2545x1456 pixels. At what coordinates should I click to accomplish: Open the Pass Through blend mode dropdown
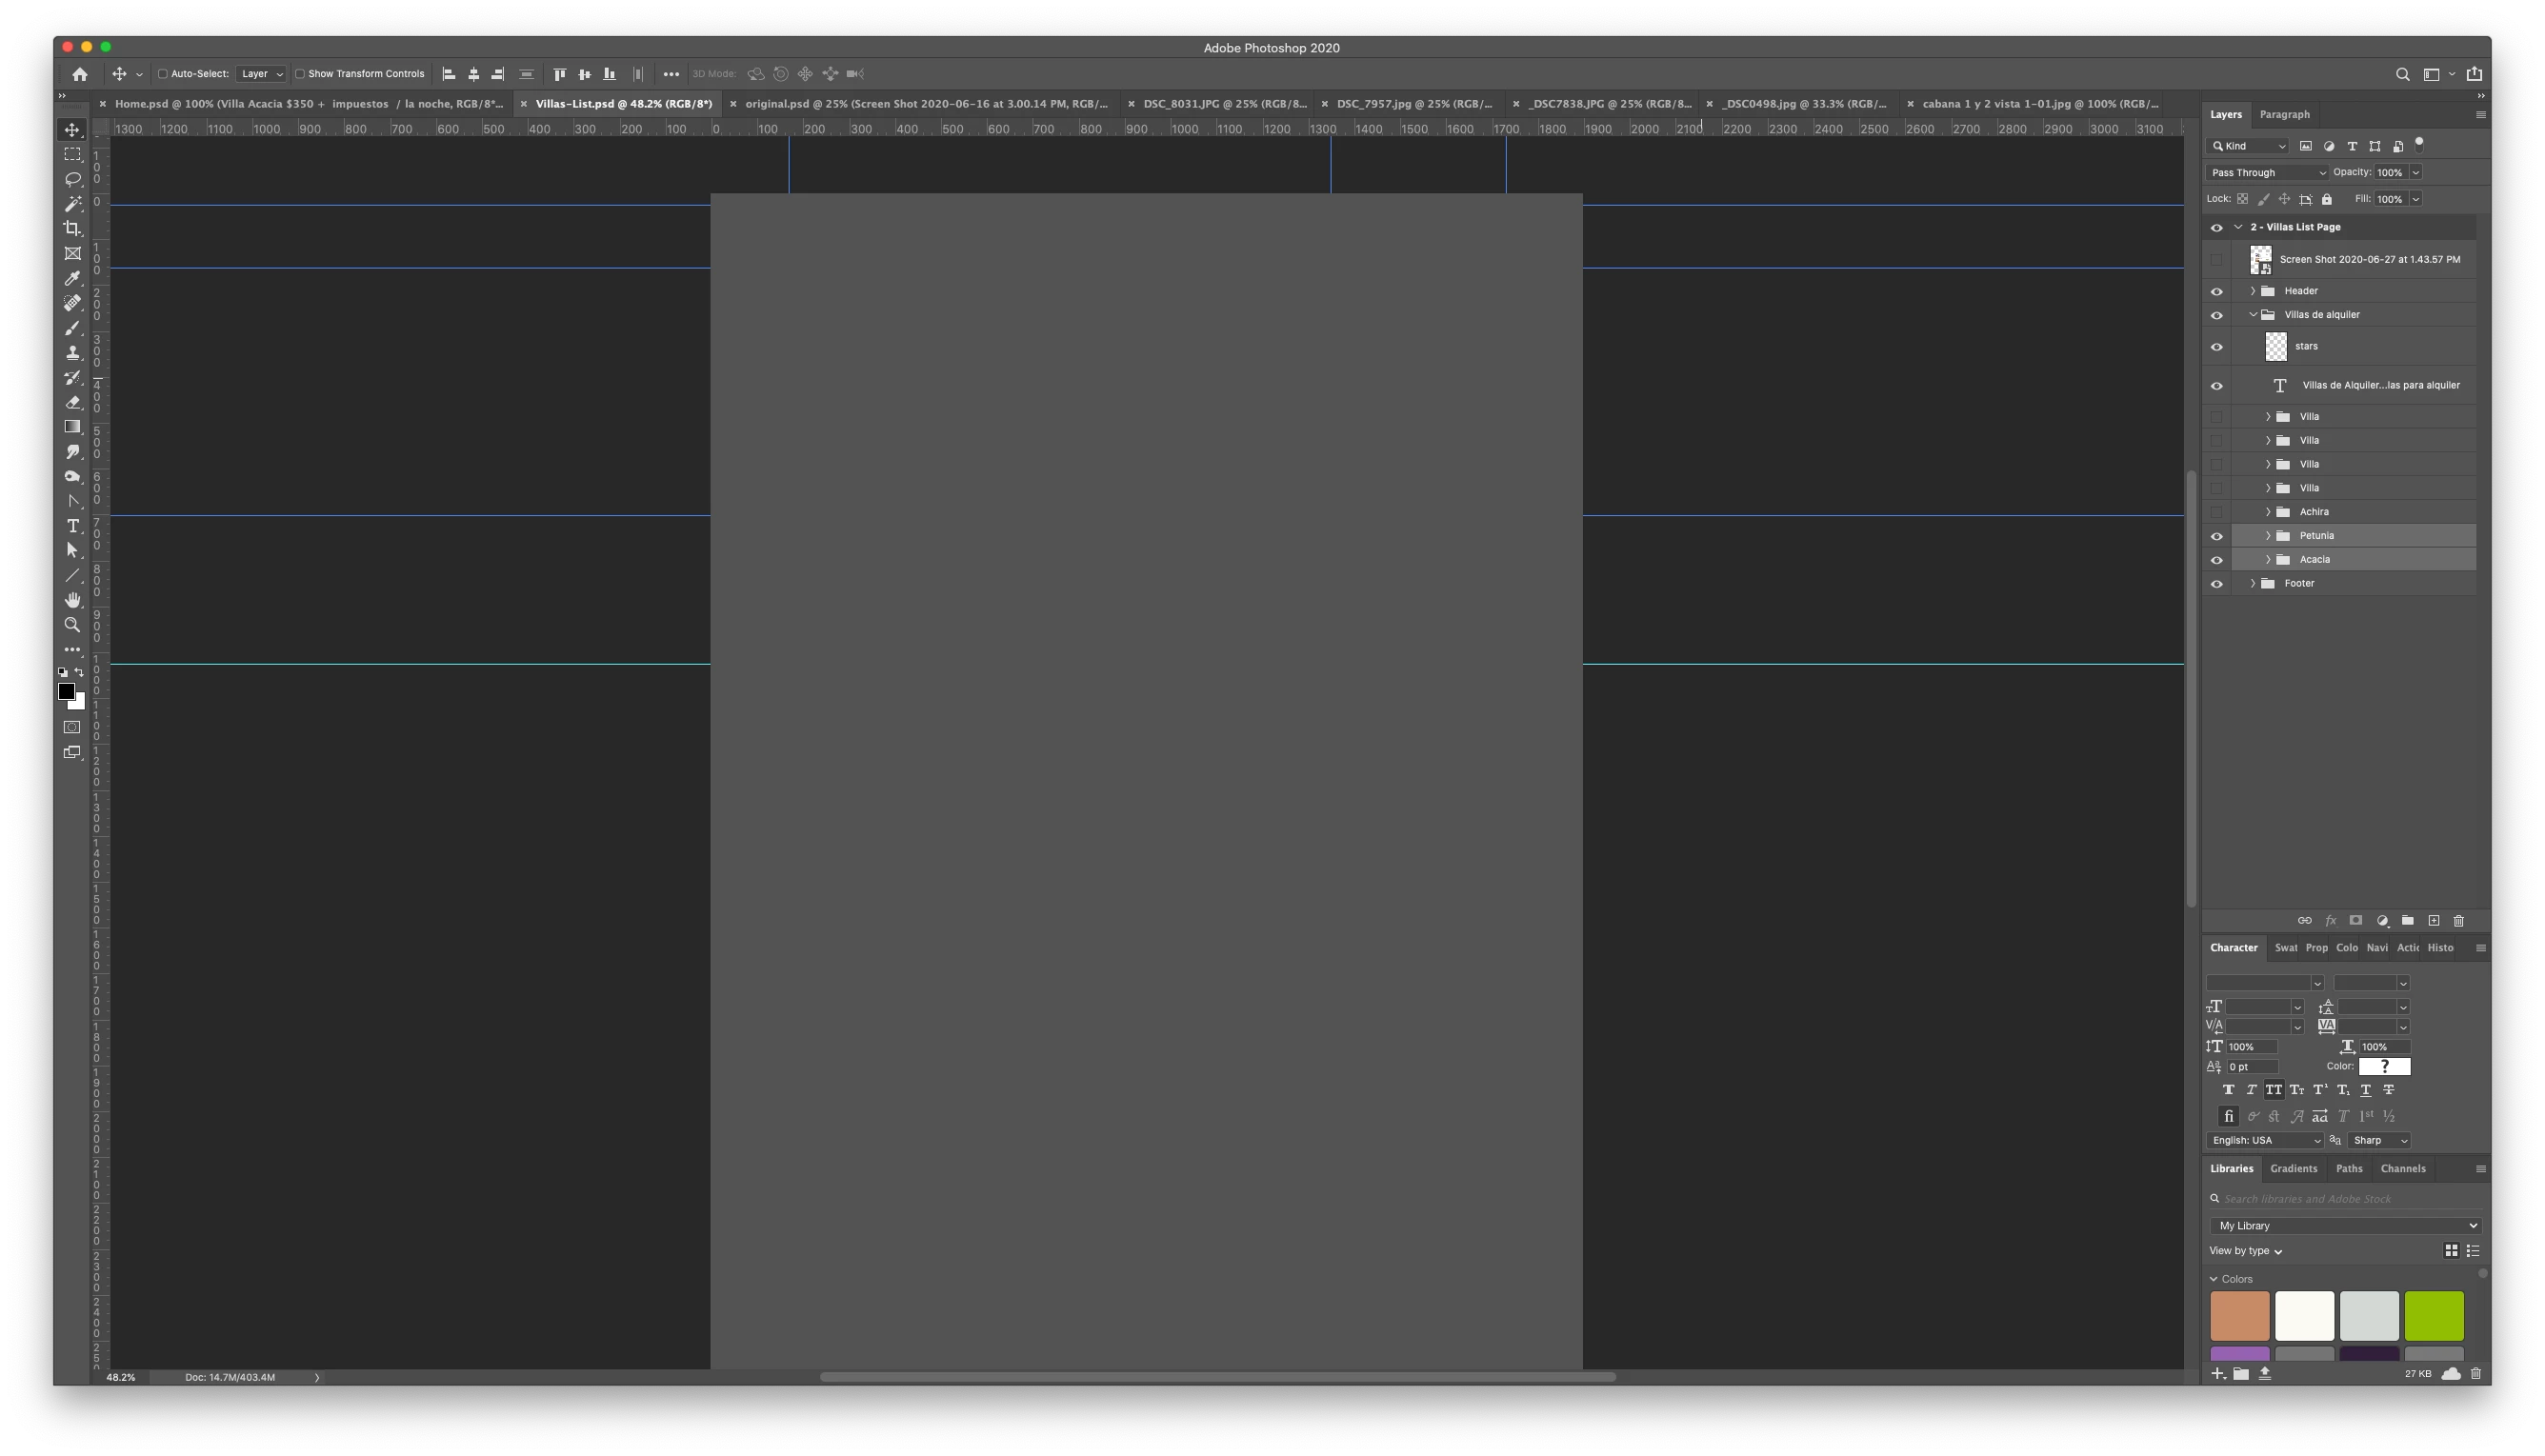pyautogui.click(x=2268, y=173)
